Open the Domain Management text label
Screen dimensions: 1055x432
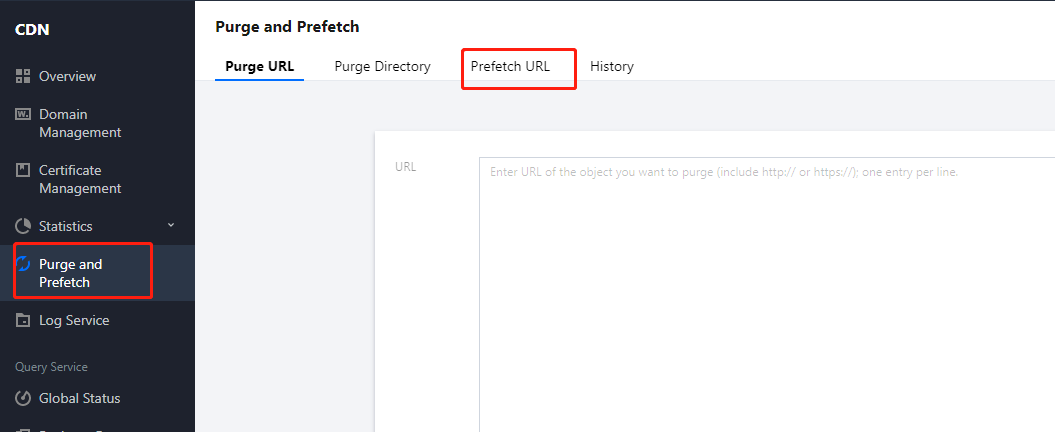pyautogui.click(x=80, y=123)
